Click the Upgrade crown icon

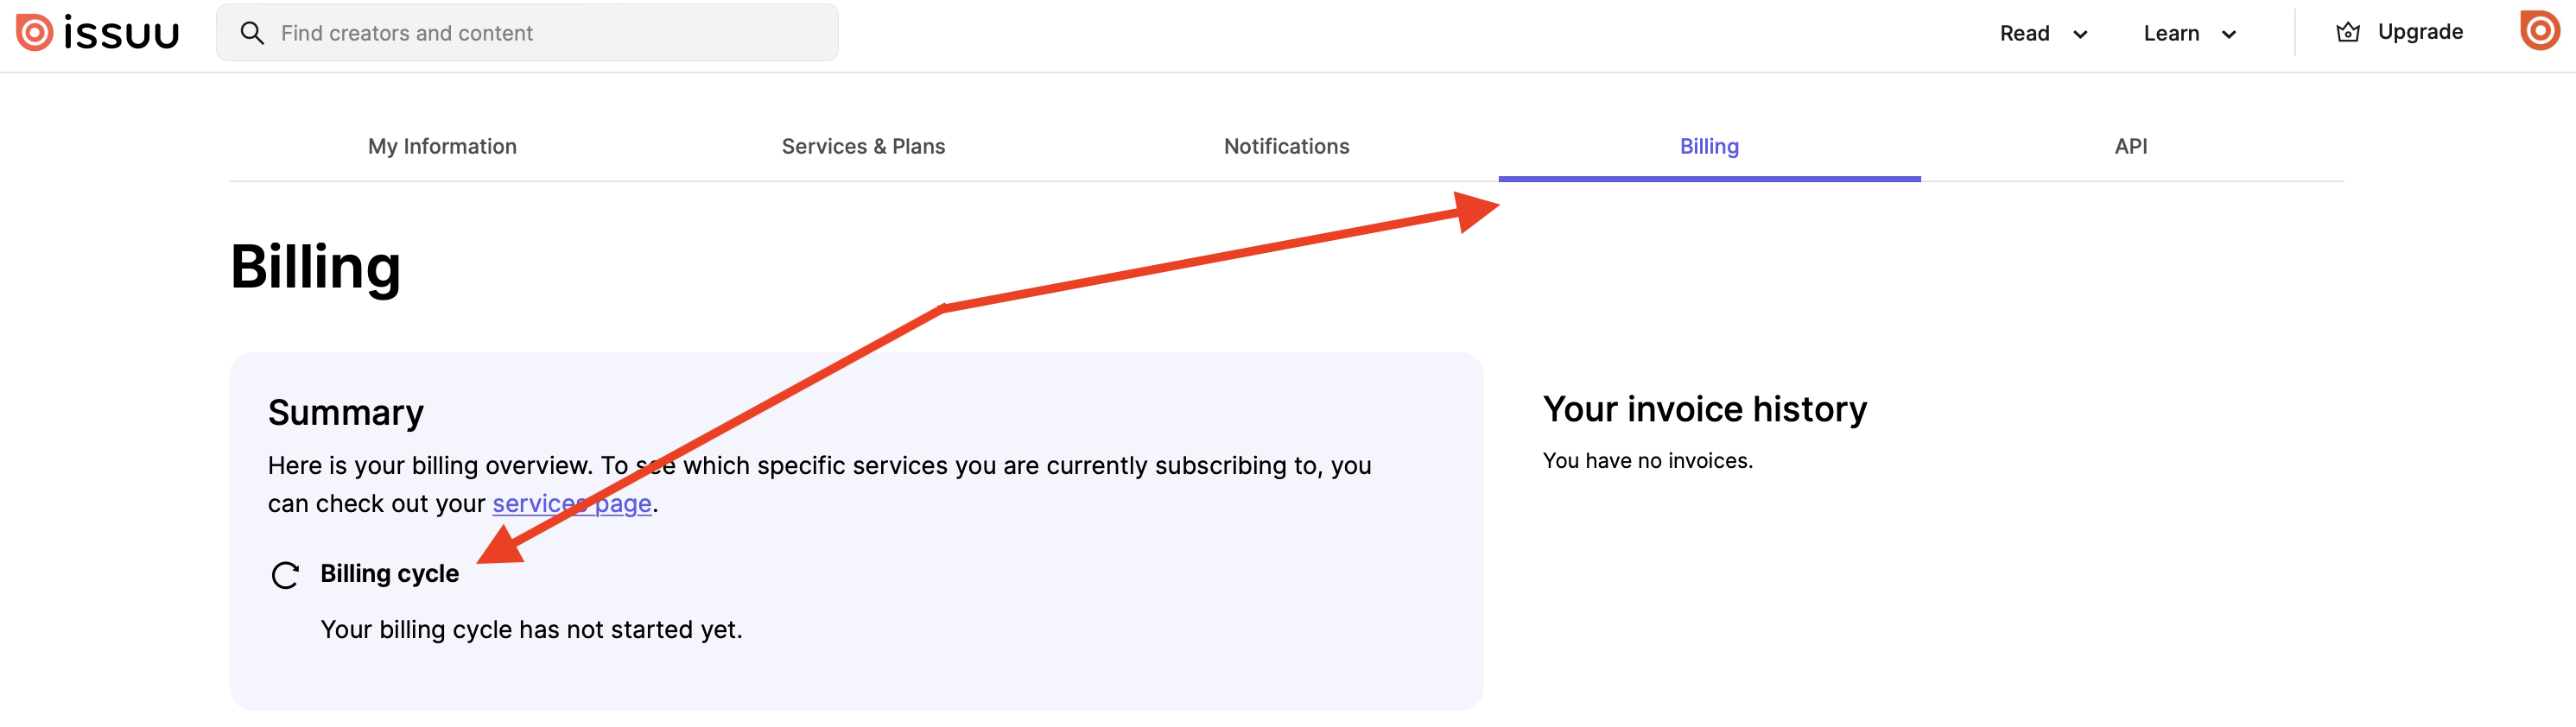[x=2347, y=33]
